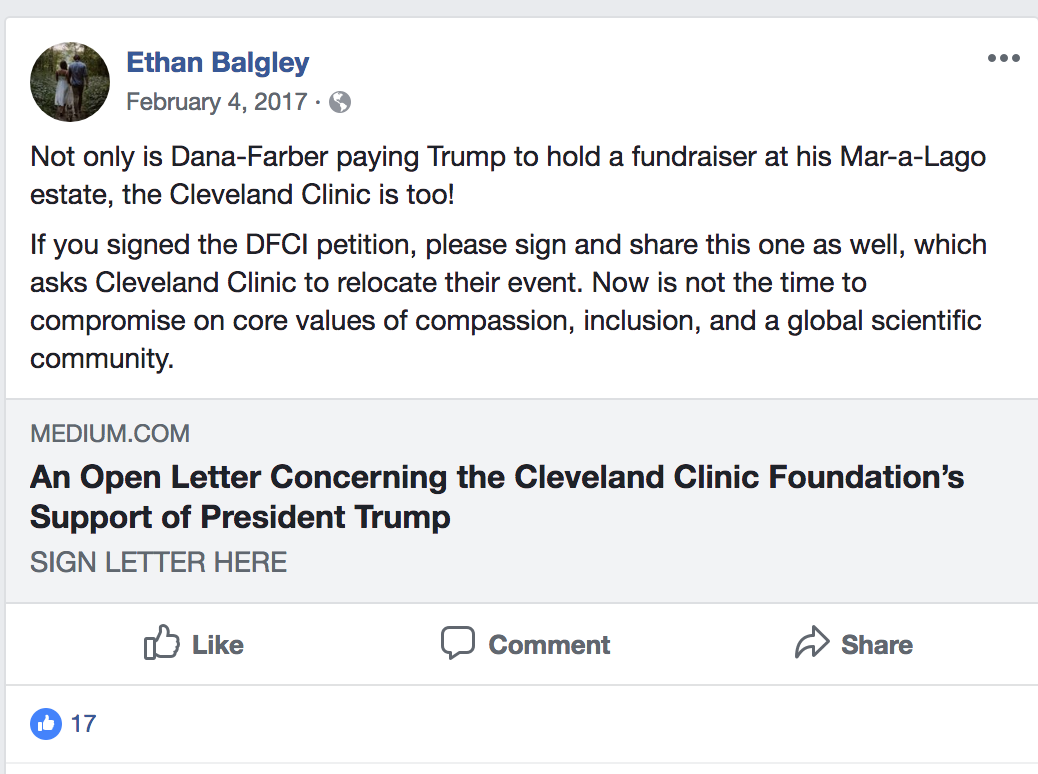Open Ethan Balgley's profile name link

click(x=217, y=63)
